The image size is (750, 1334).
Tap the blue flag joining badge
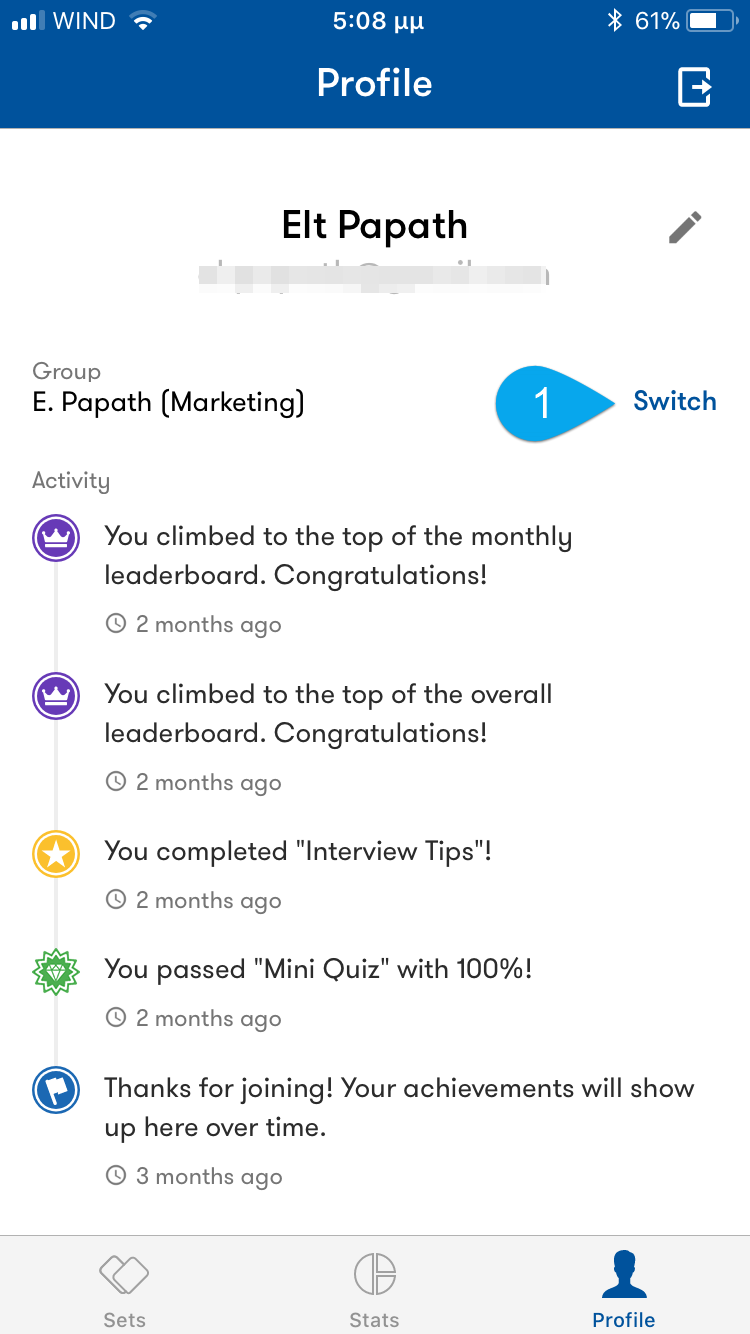click(x=57, y=1091)
